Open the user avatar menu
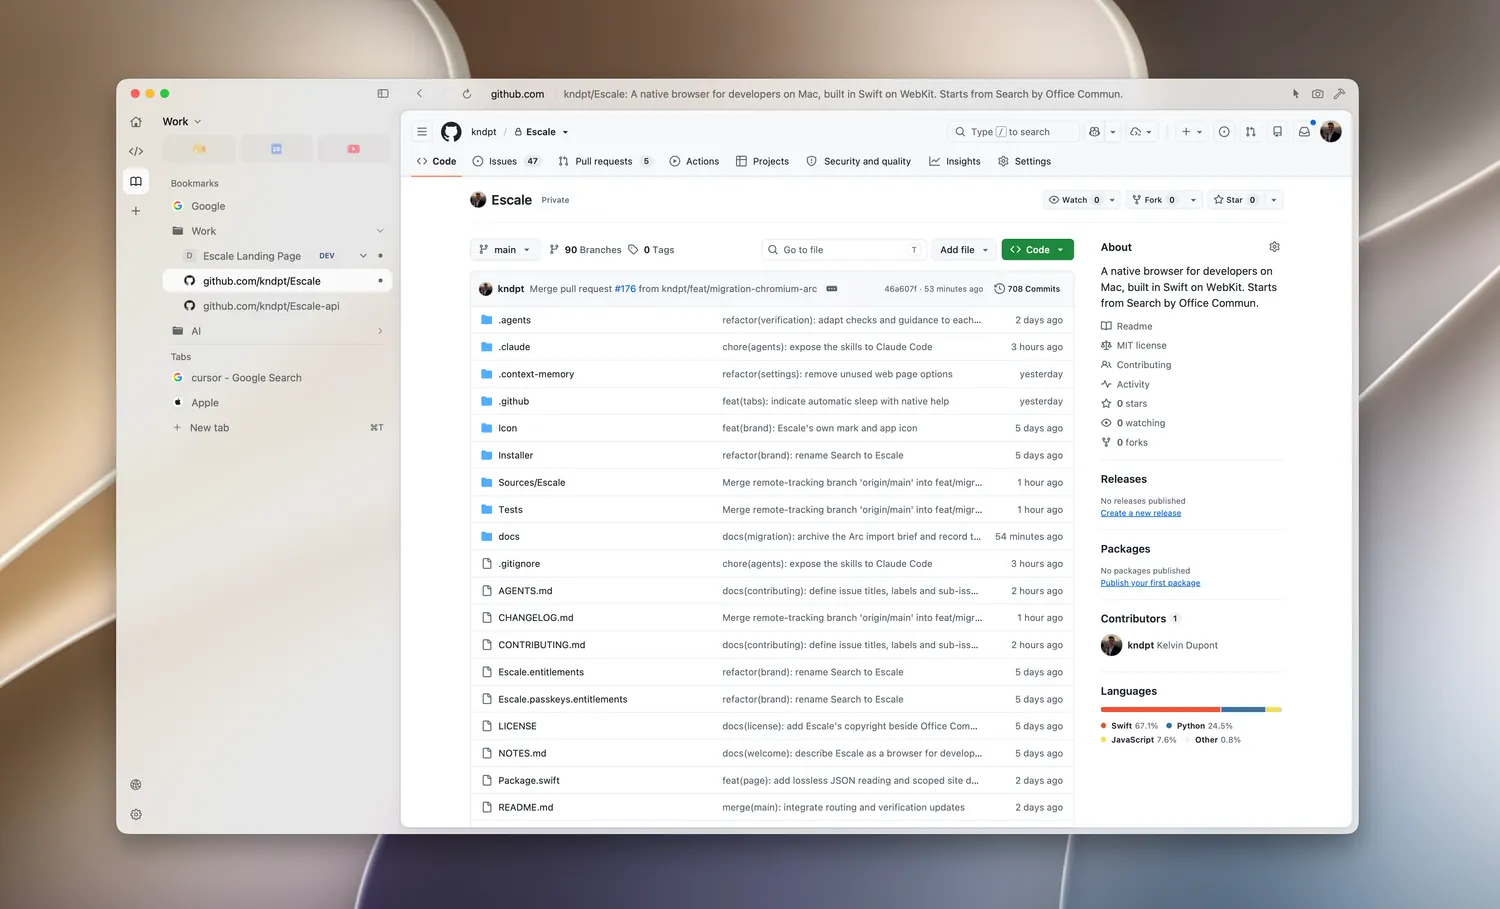This screenshot has width=1500, height=909. [x=1331, y=132]
